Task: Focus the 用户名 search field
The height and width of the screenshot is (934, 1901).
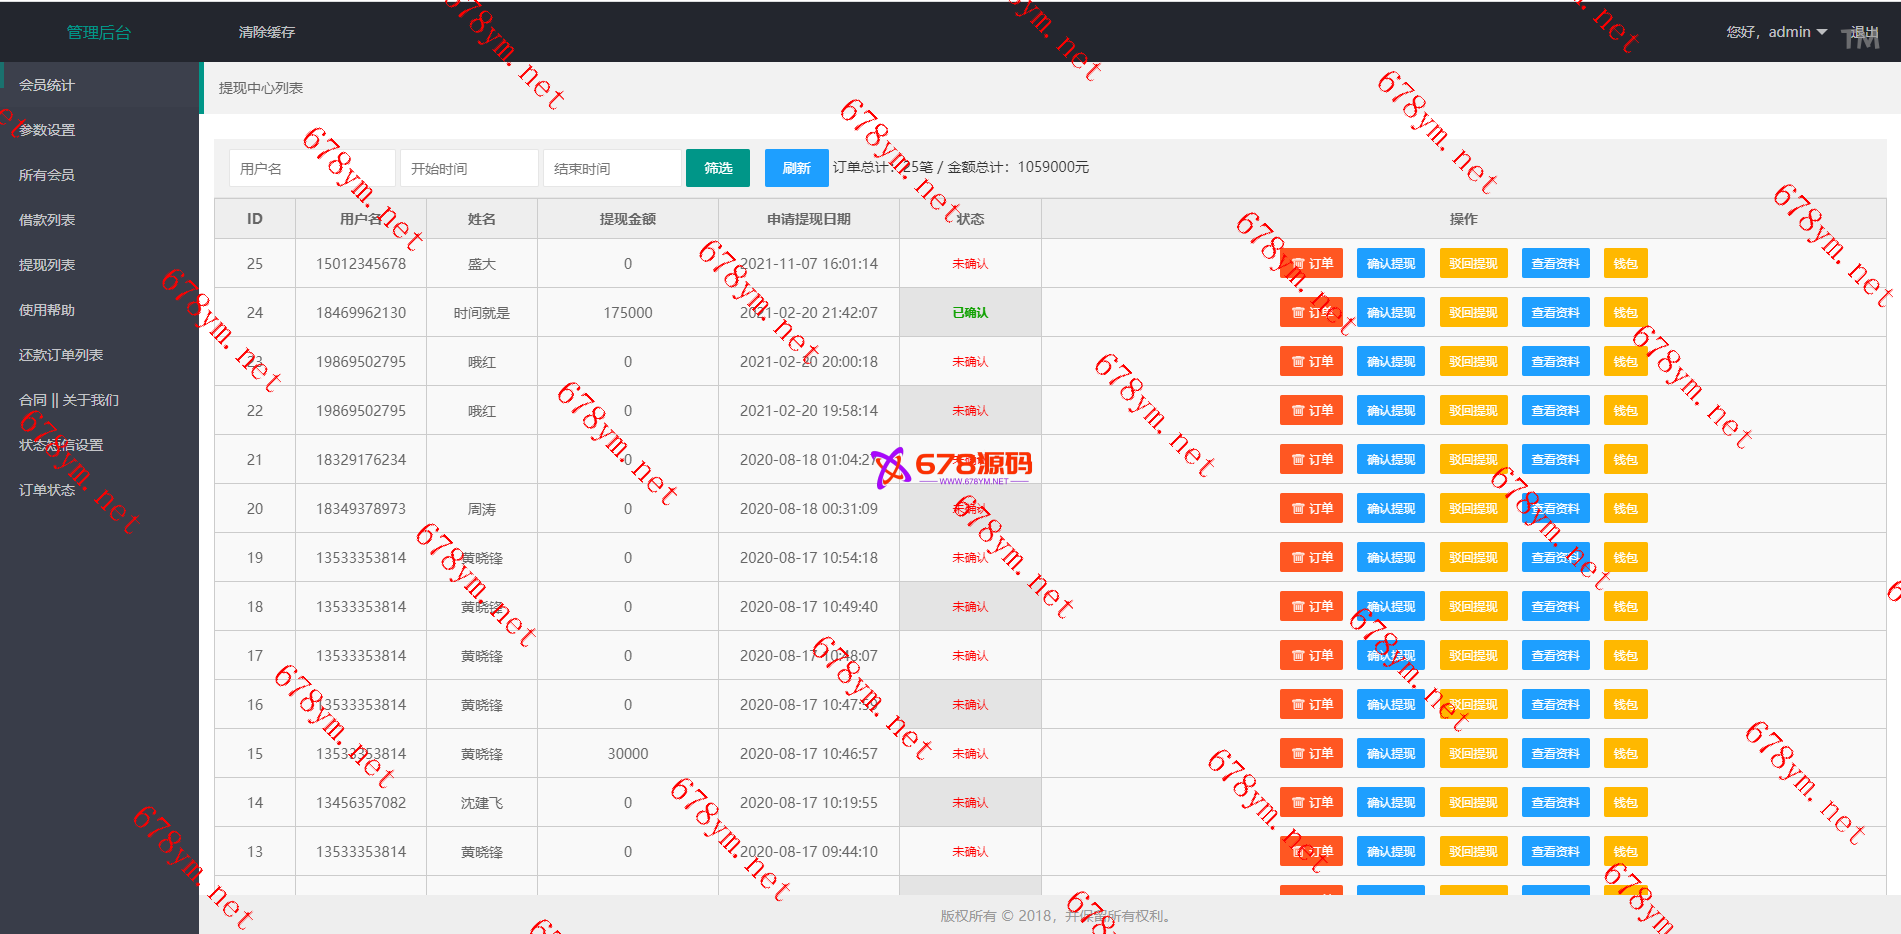Action: click(312, 168)
